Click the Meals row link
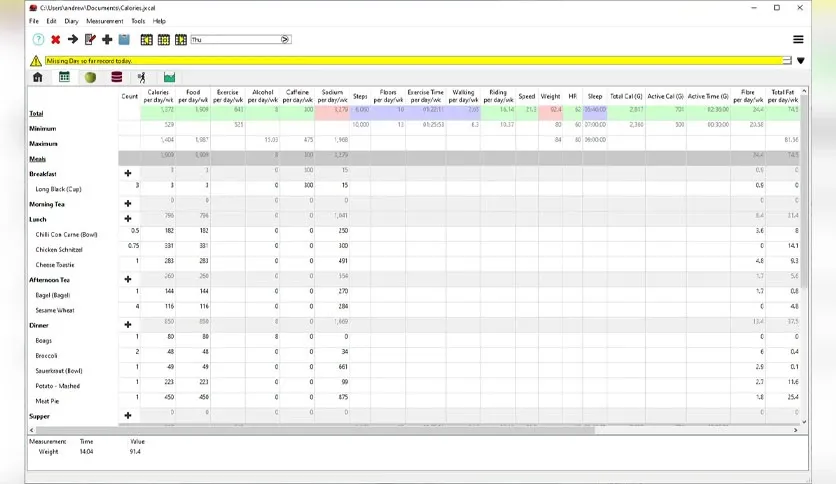The image size is (836, 484). click(x=37, y=159)
